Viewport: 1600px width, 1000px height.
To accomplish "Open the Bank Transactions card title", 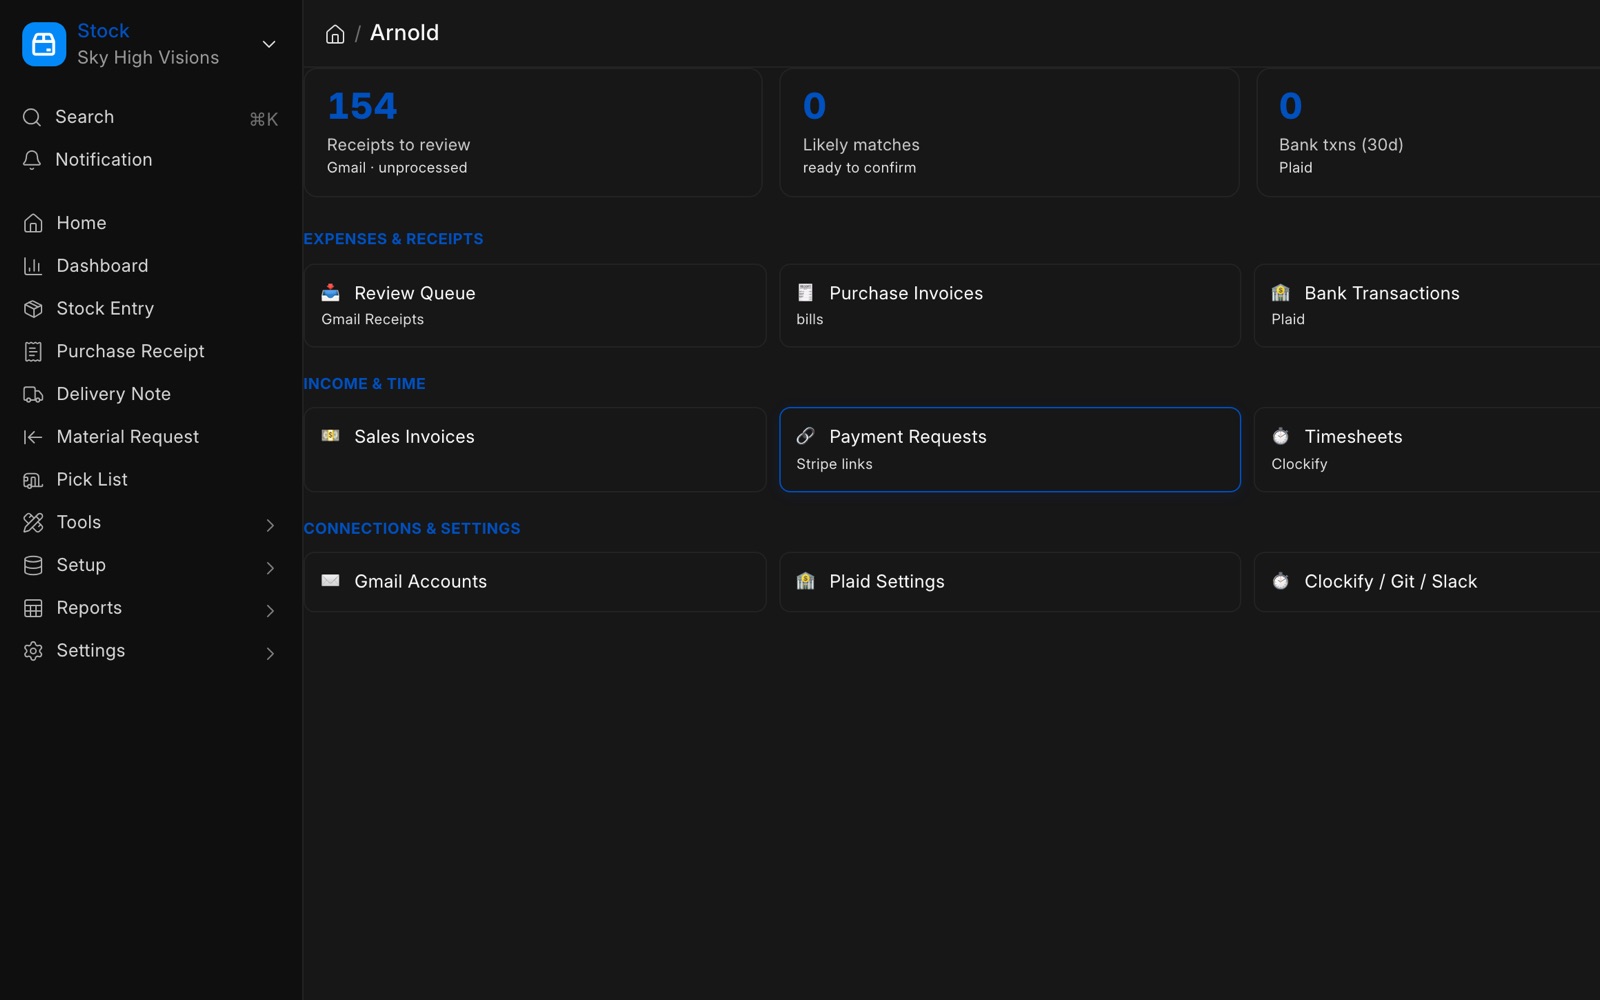I will click(1382, 293).
